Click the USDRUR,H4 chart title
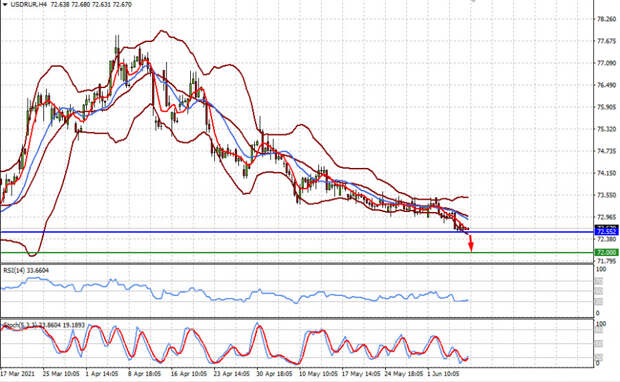This screenshot has width=620, height=382. coord(28,5)
